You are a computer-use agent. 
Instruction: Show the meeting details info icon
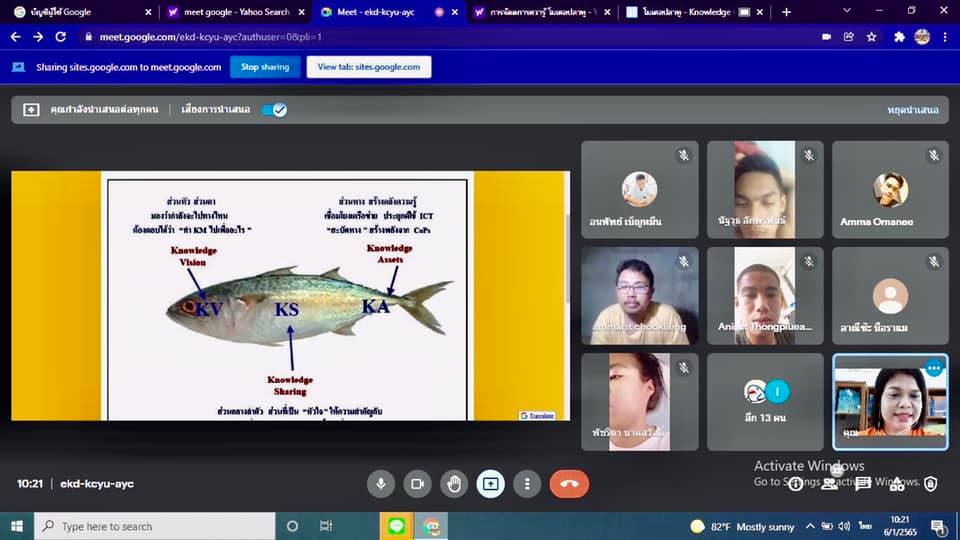tap(796, 484)
